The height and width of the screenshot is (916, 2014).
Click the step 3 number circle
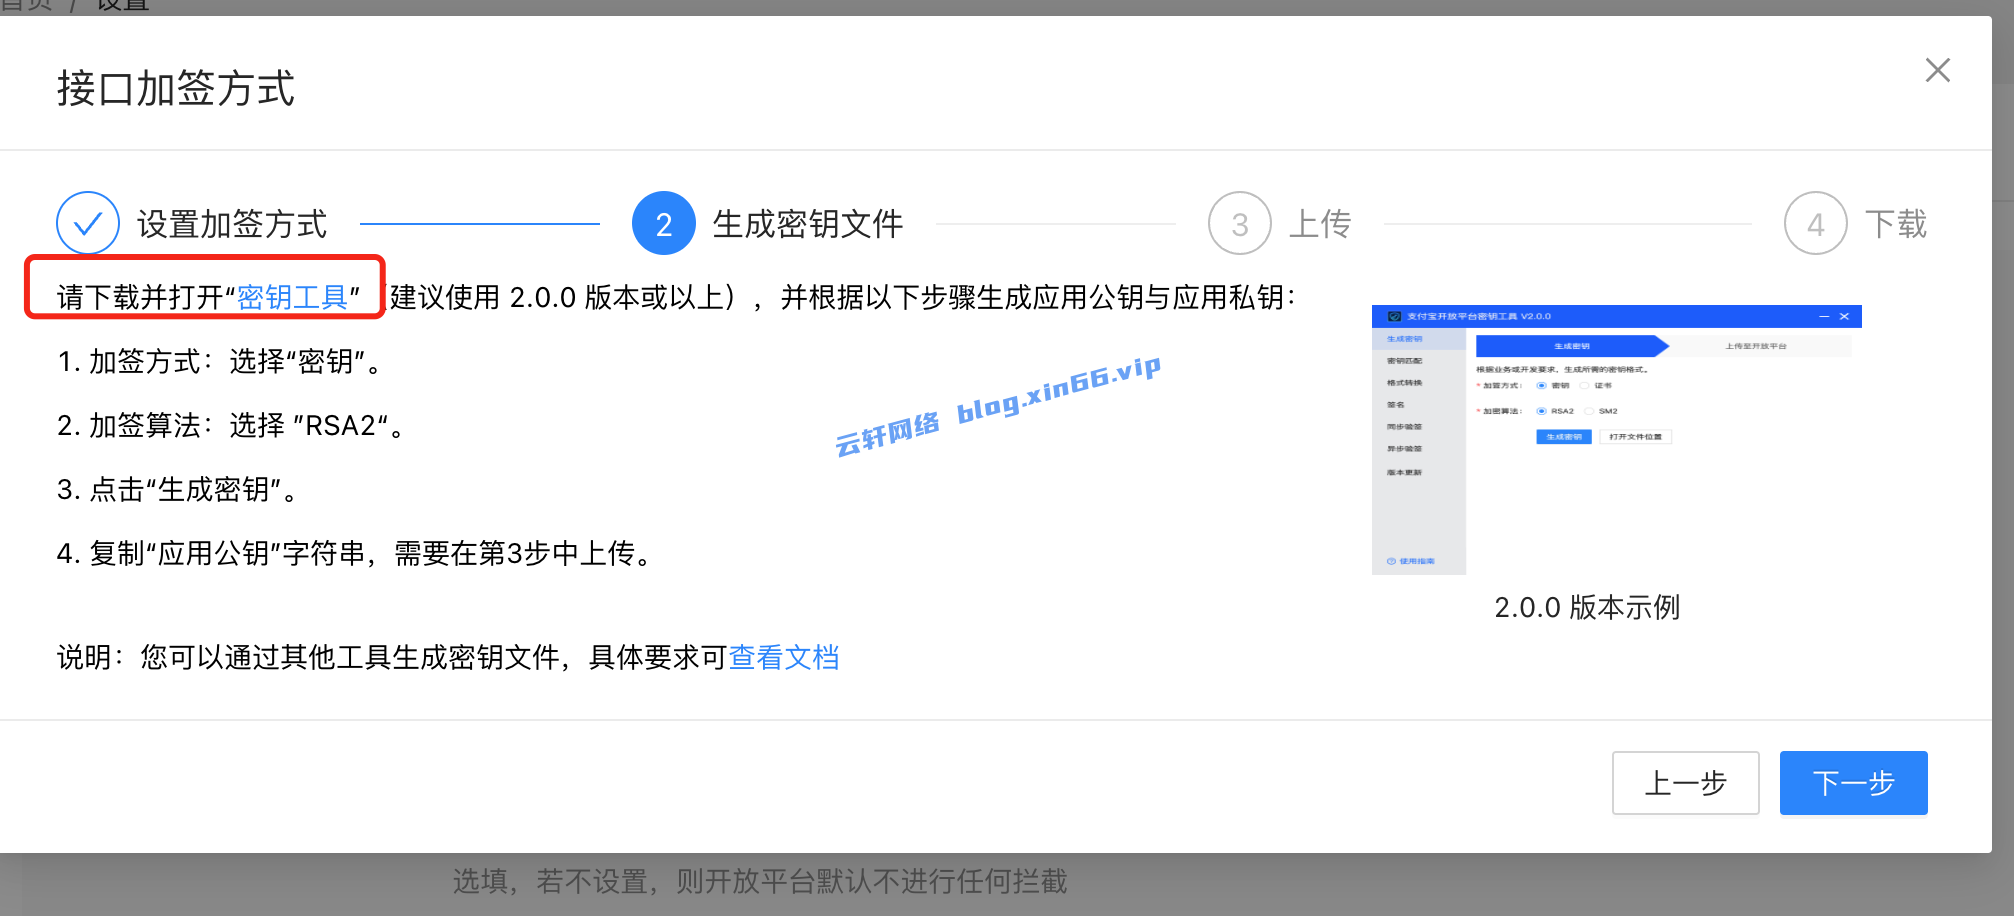[1240, 223]
